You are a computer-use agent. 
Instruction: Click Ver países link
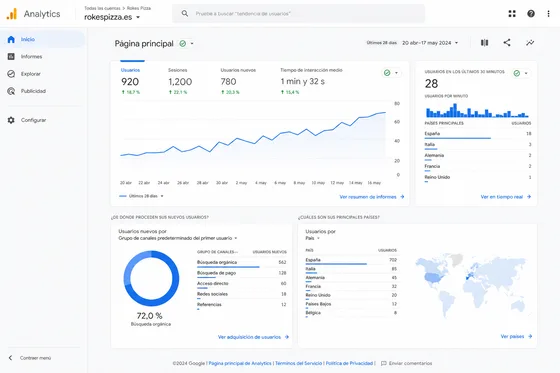click(x=512, y=336)
